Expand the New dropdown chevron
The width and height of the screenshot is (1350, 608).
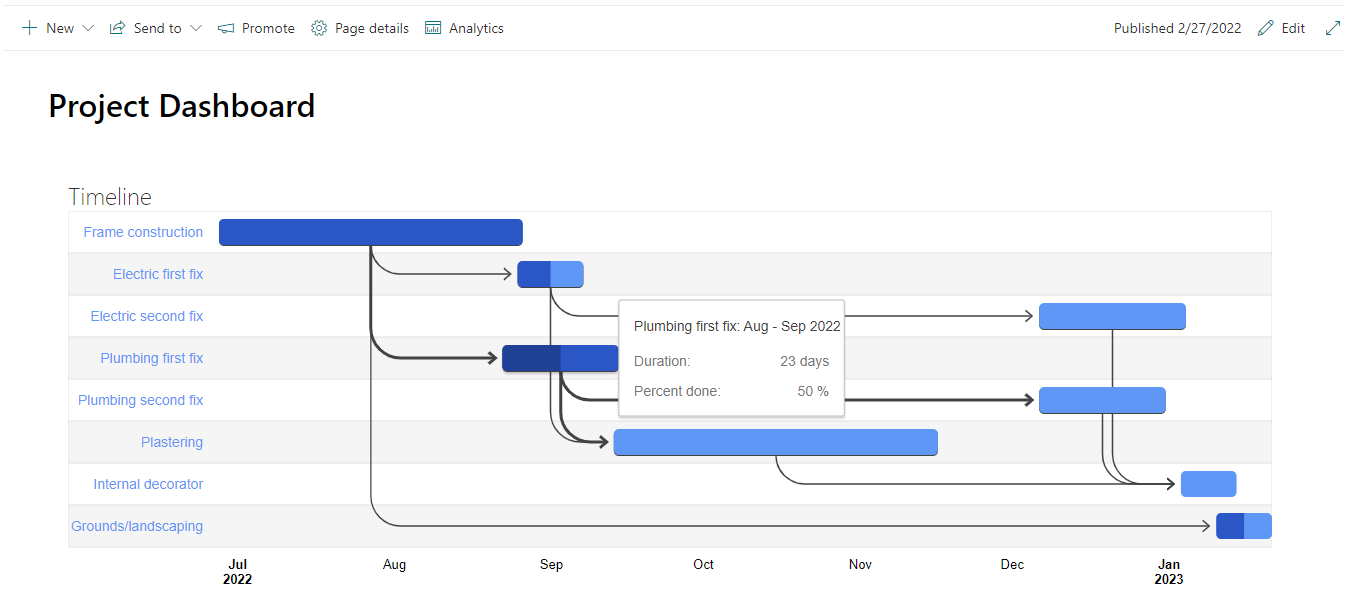pyautogui.click(x=88, y=29)
